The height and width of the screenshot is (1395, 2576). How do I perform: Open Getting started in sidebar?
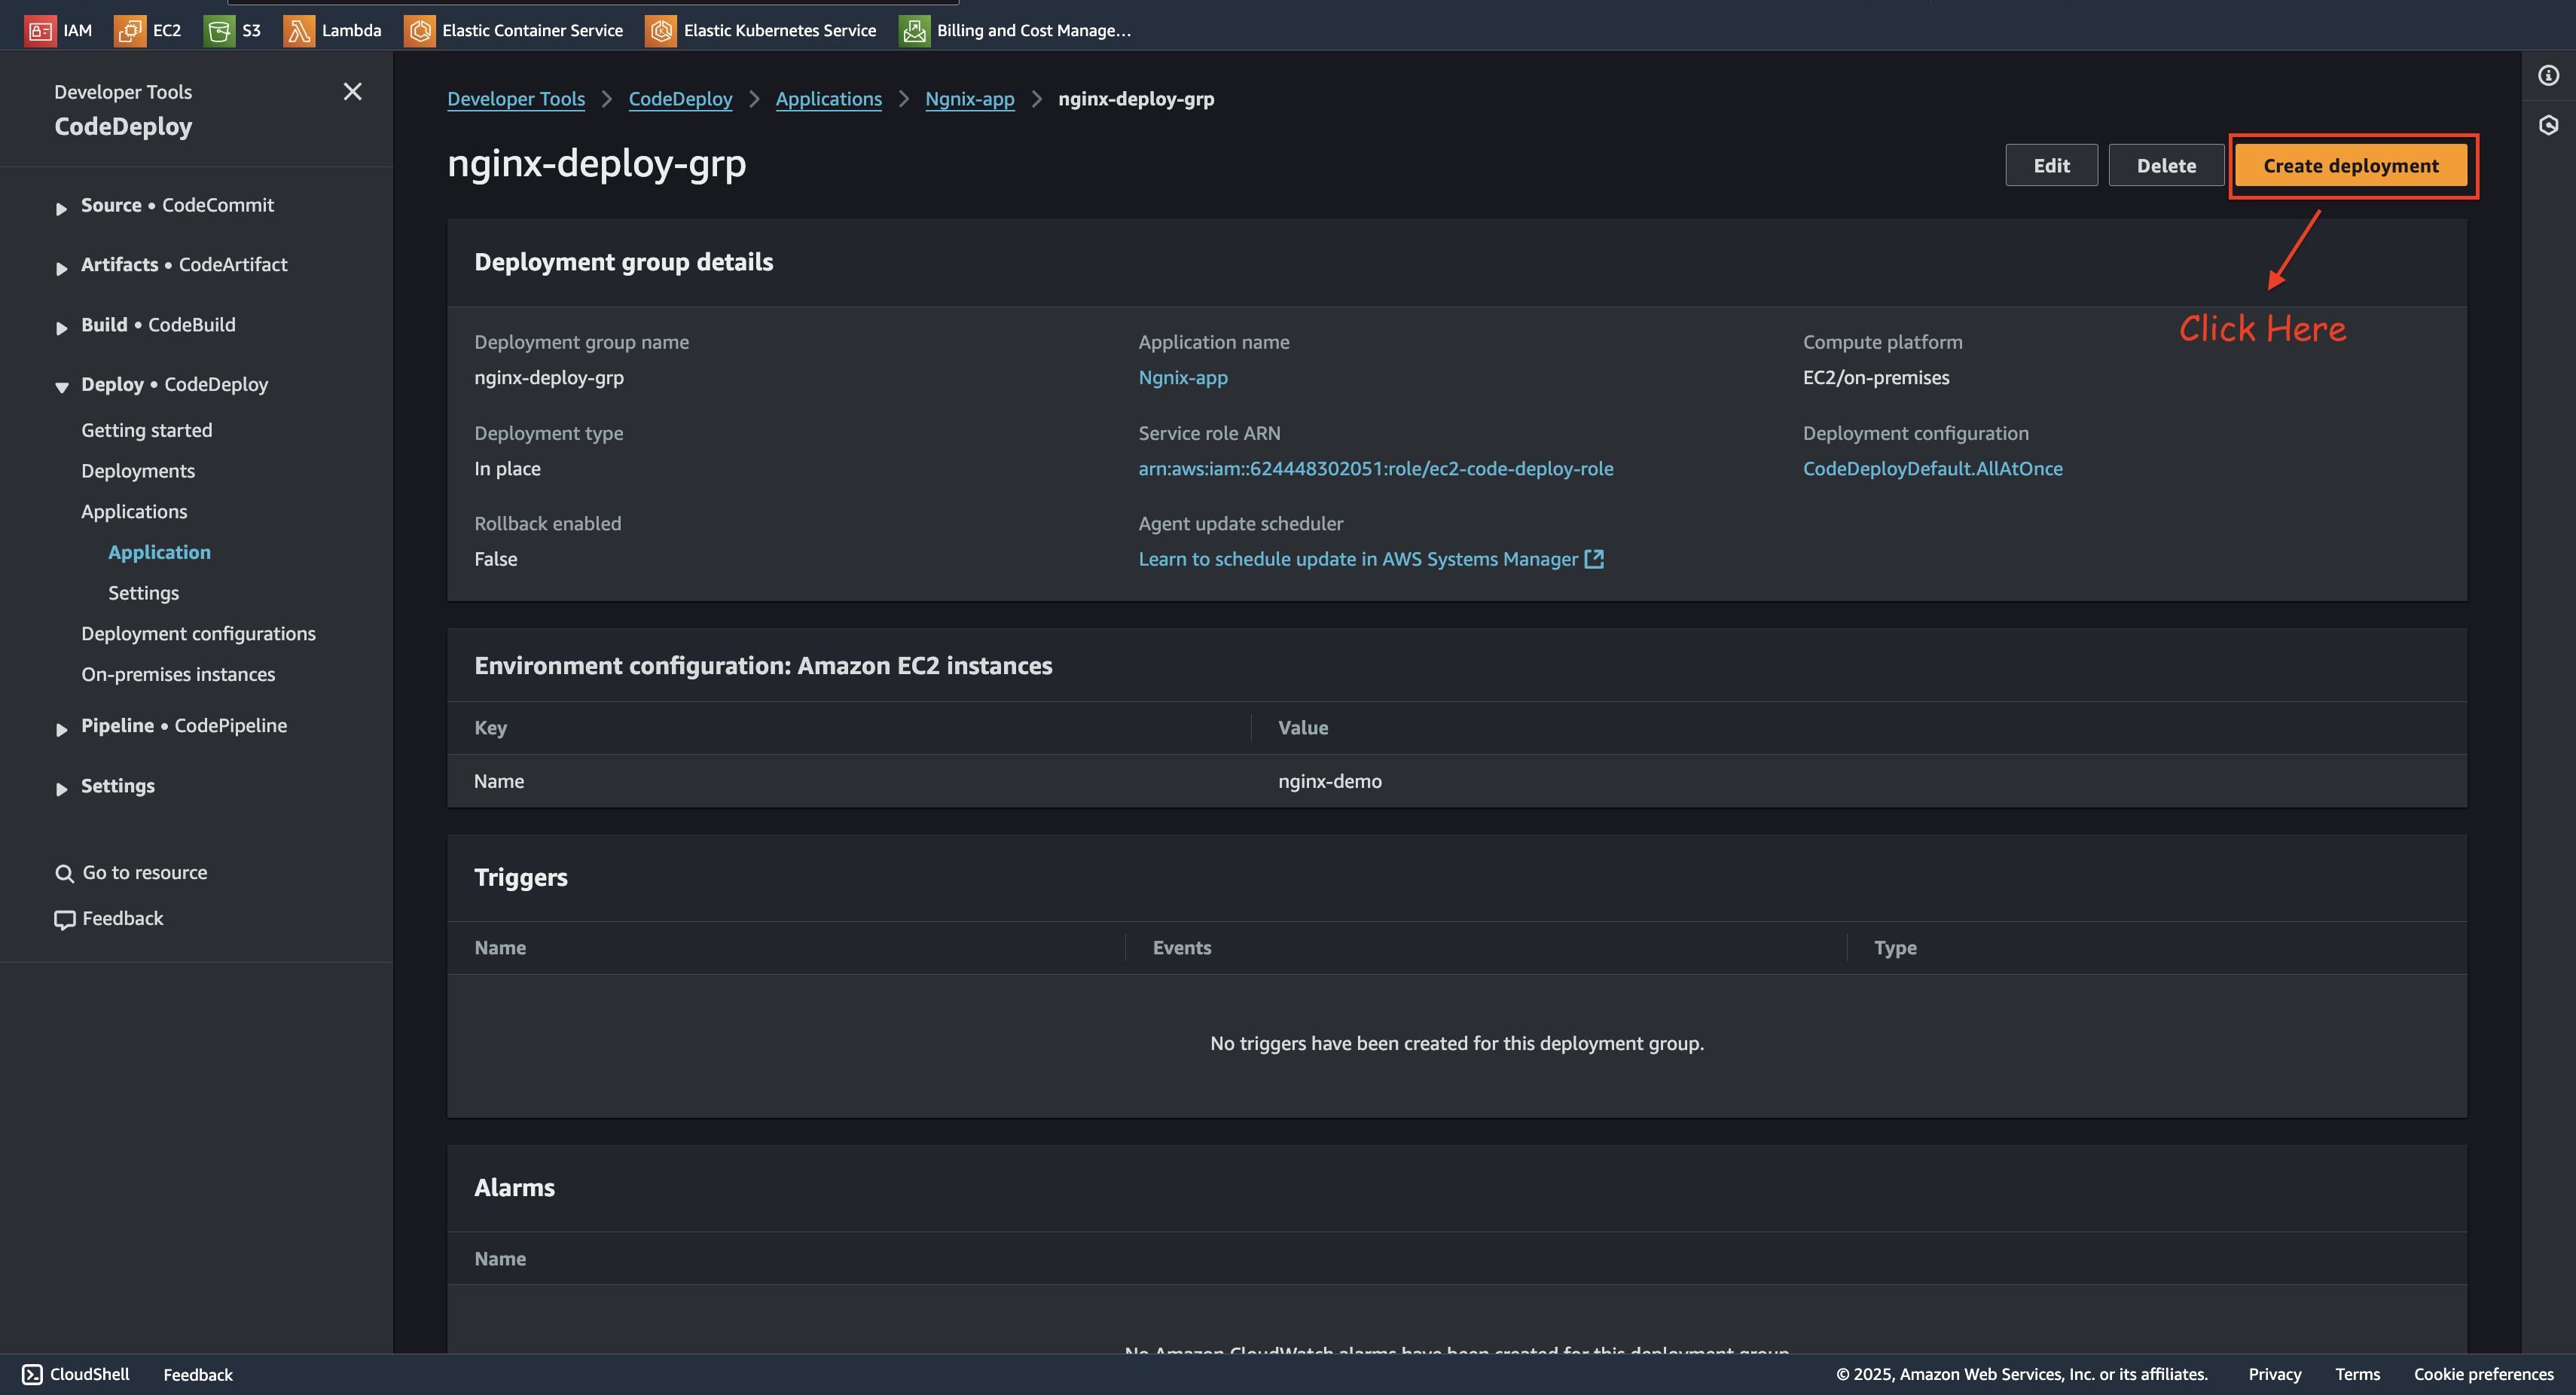pyautogui.click(x=147, y=430)
